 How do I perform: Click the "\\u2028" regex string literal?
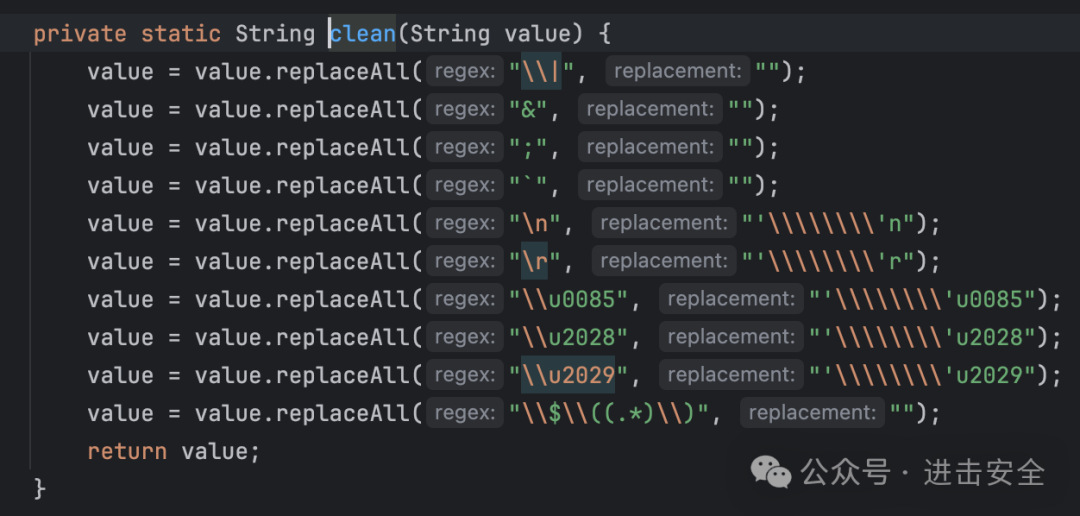click(x=569, y=338)
